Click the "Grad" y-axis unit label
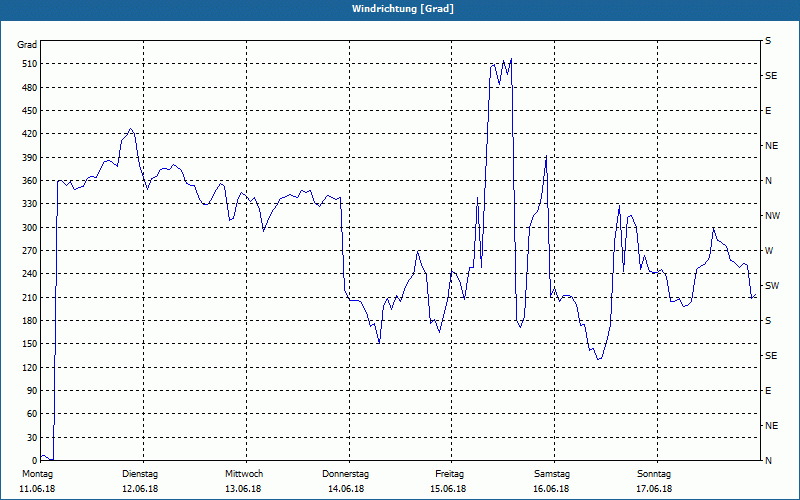 click(27, 45)
